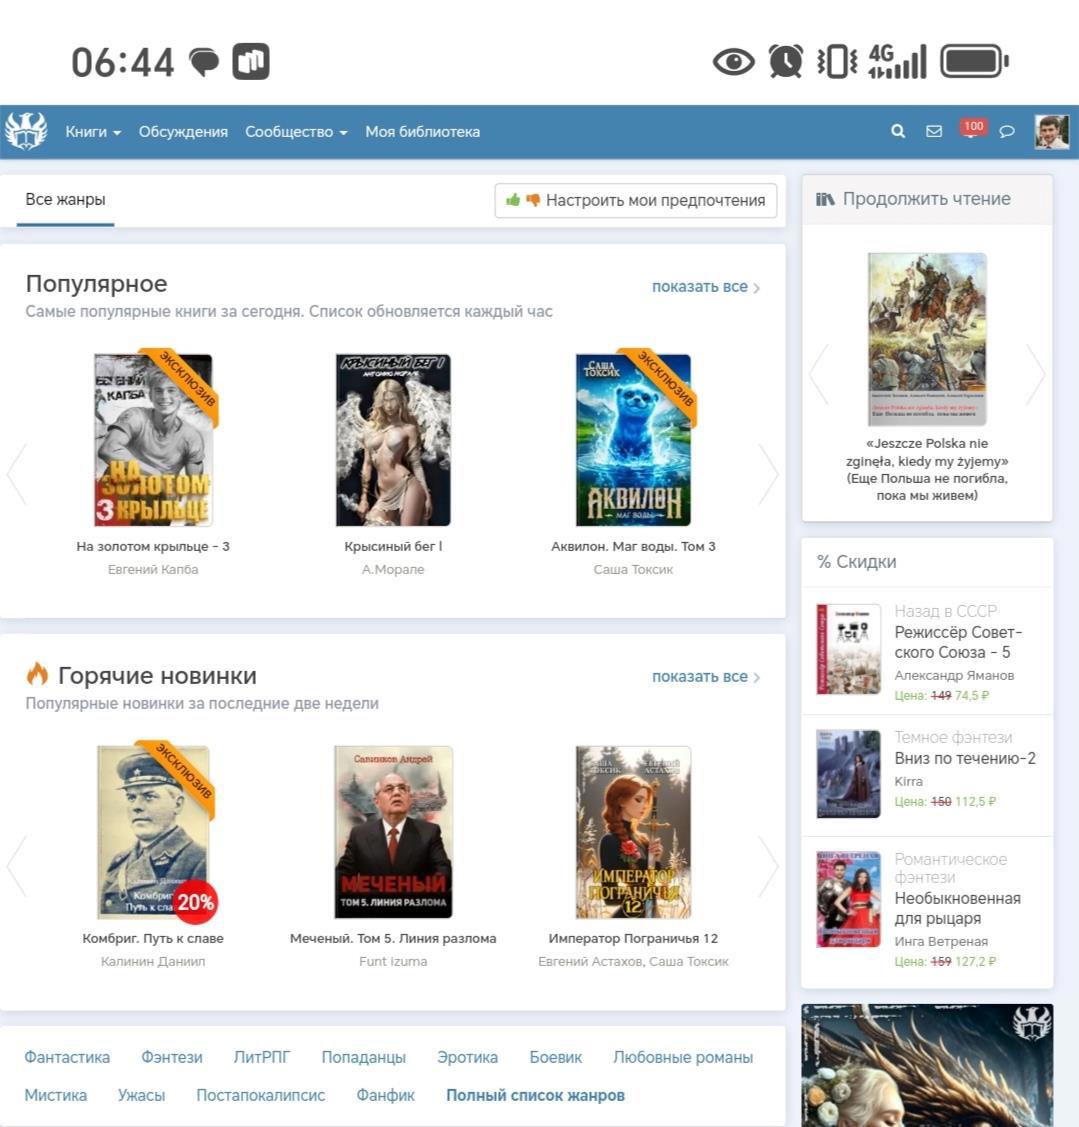Open the chat bubble icon

click(1007, 132)
